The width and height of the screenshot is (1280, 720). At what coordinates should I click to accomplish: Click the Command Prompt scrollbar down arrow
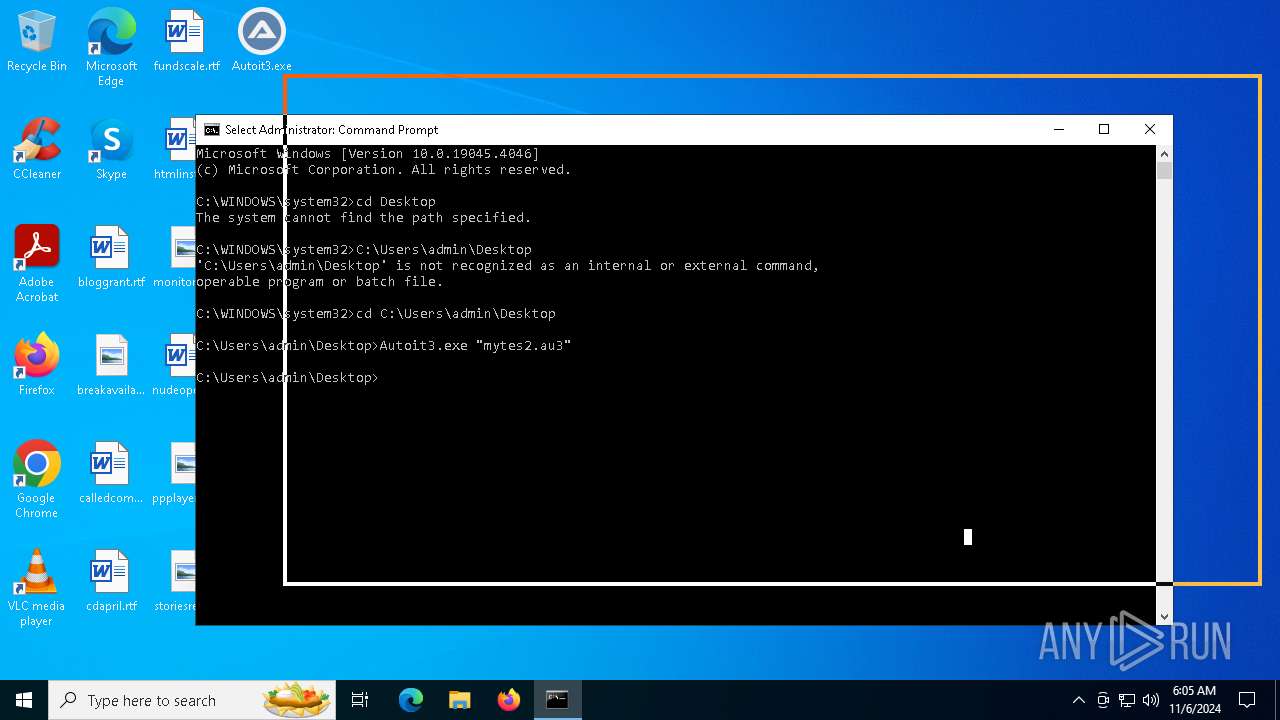pos(1164,617)
